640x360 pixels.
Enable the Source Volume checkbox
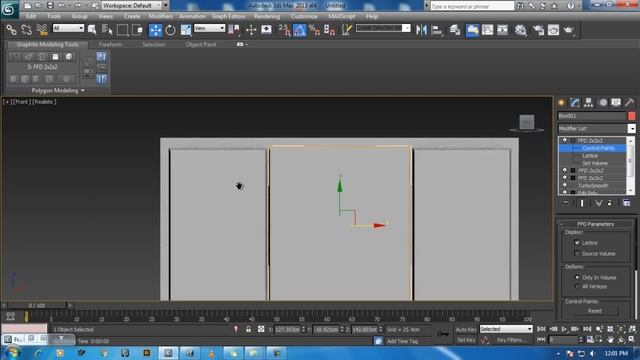click(x=577, y=253)
